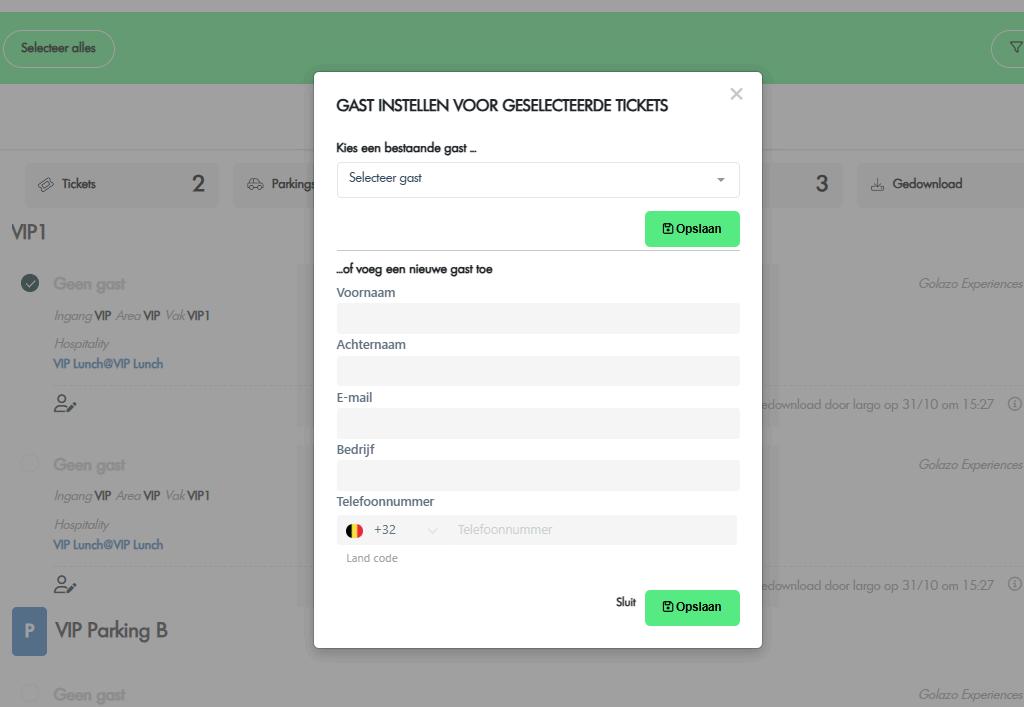1024x707 pixels.
Task: Click into the E-mail field
Action: click(x=538, y=423)
